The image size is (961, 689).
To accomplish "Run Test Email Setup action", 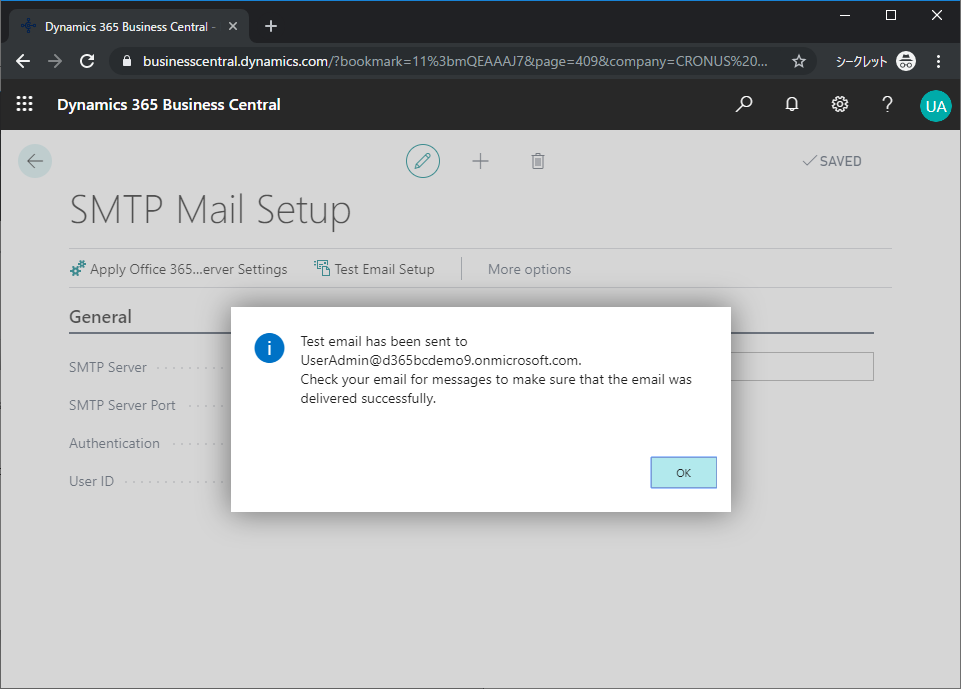I will [374, 269].
